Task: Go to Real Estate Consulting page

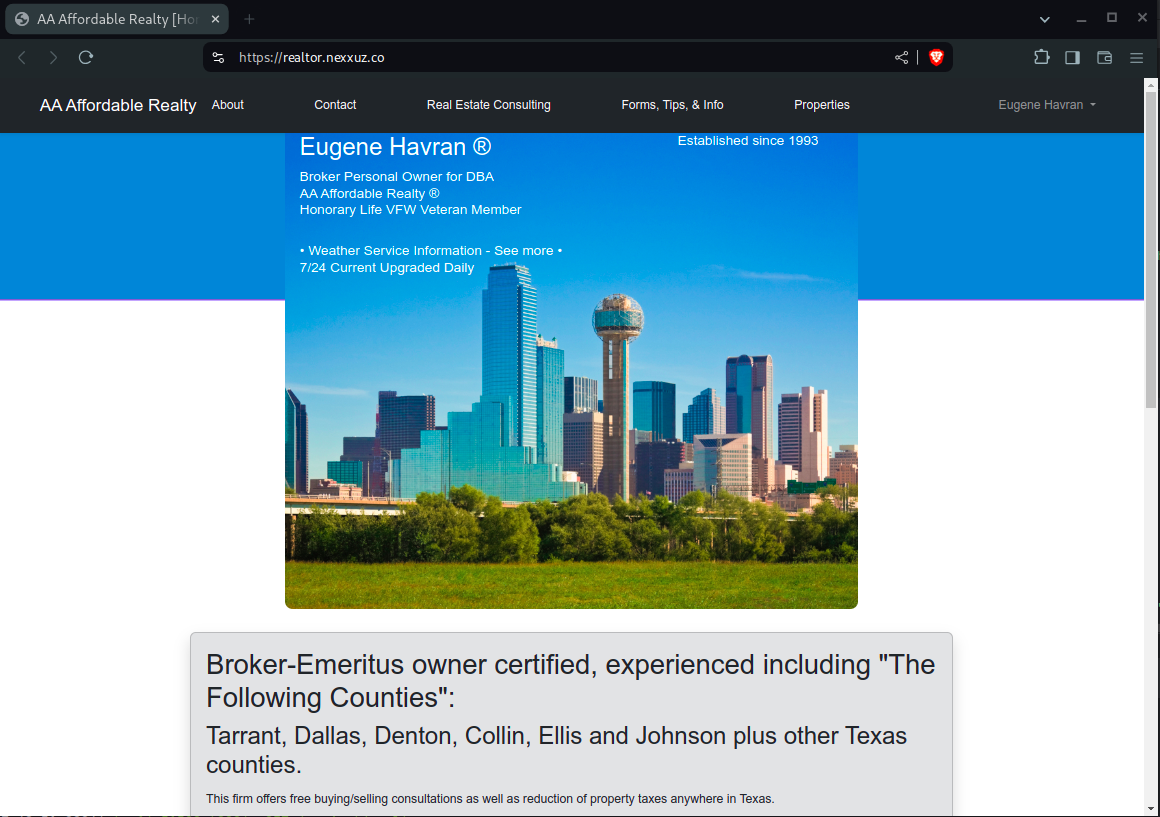Action: tap(488, 105)
